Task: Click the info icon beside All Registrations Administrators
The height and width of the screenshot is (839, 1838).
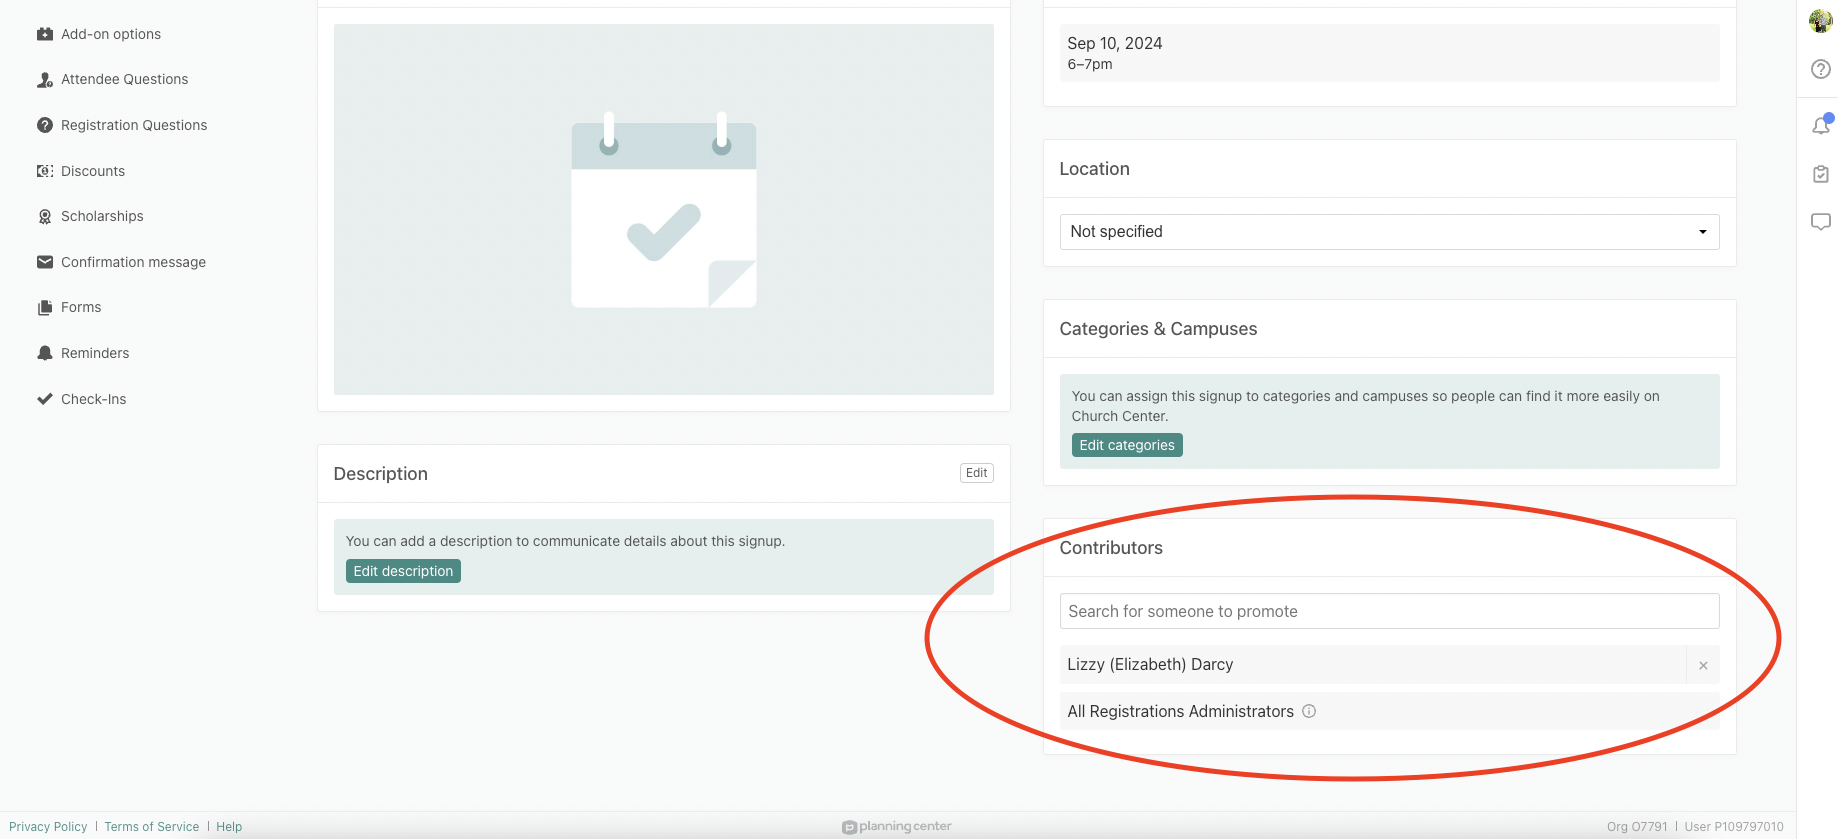Action: [1309, 711]
